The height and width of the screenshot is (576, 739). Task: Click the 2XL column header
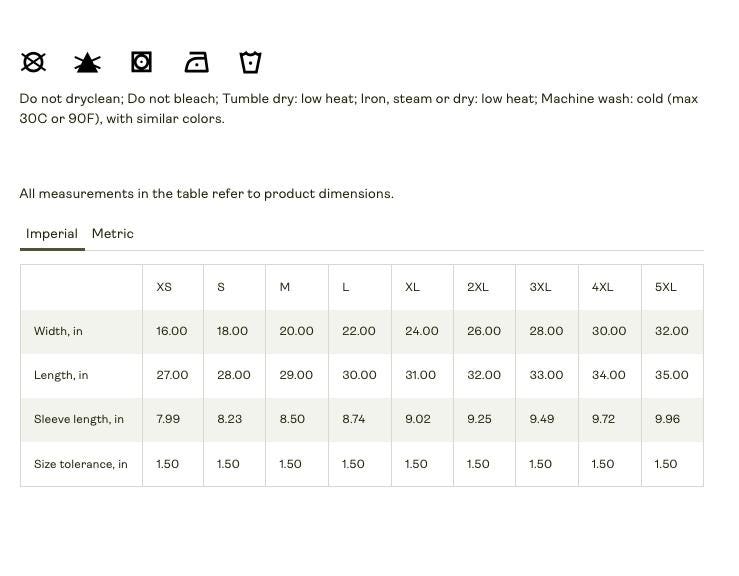coord(478,287)
